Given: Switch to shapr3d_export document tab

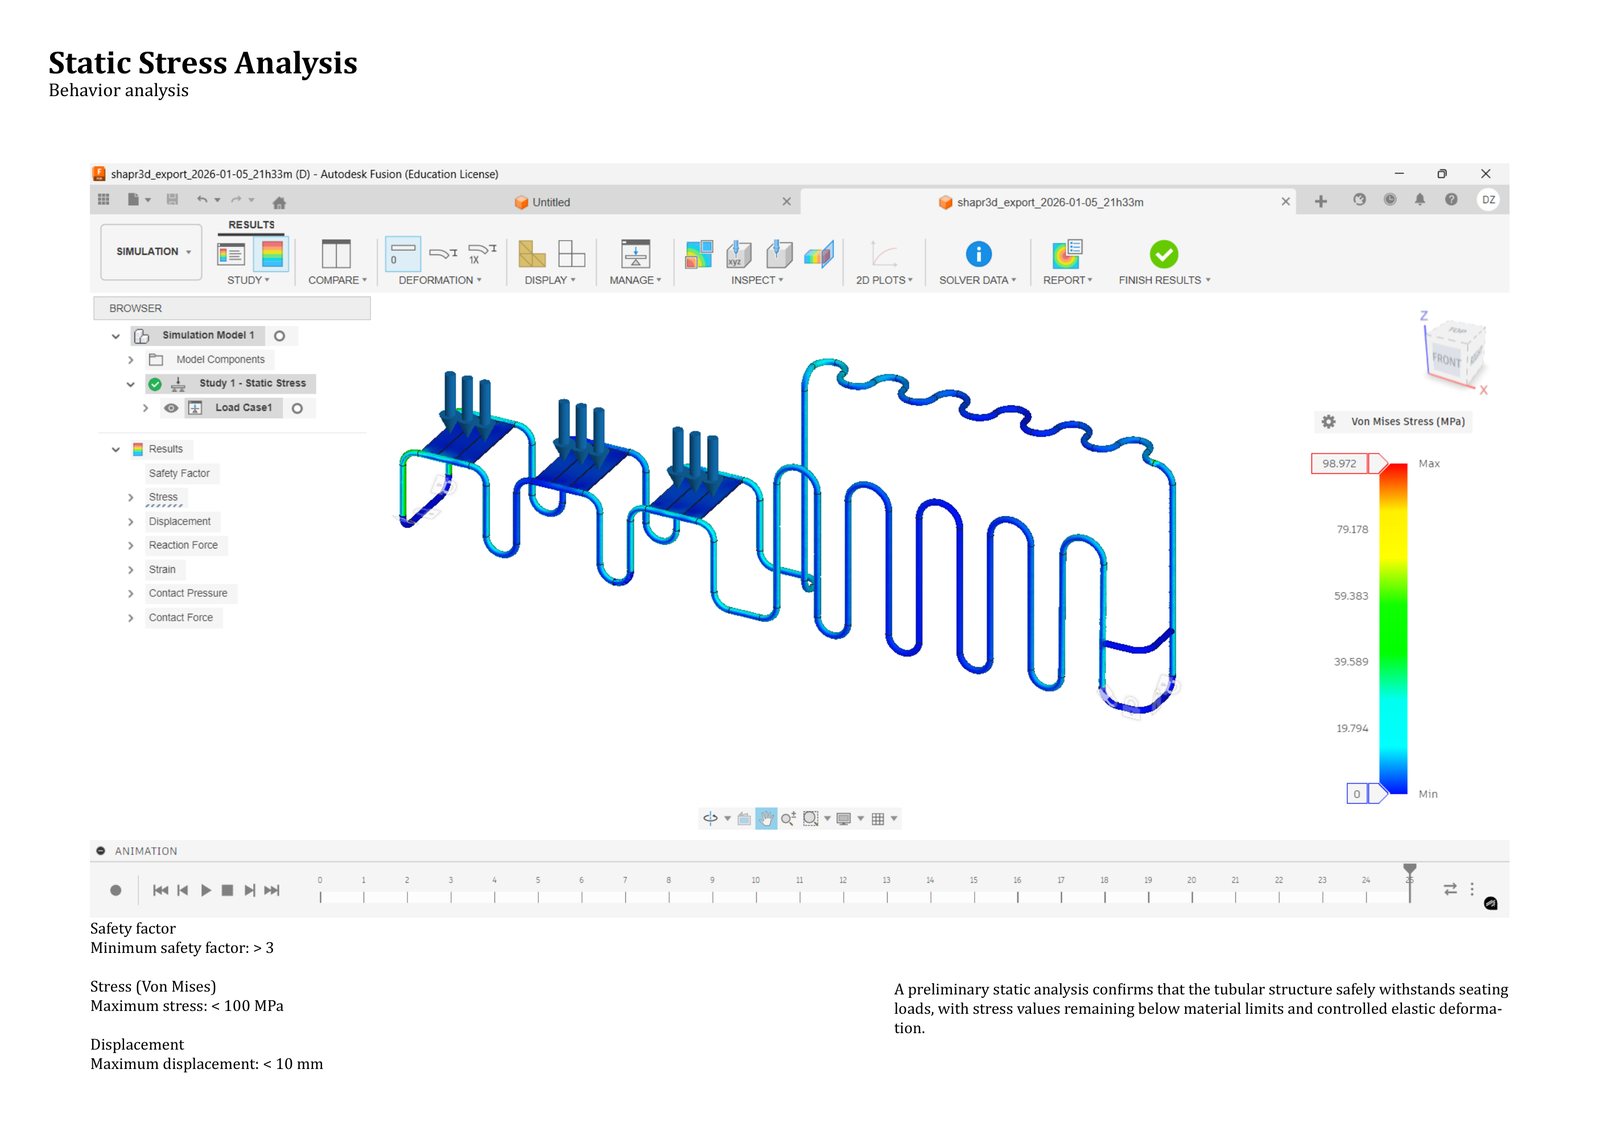Looking at the screenshot, I should point(1049,202).
